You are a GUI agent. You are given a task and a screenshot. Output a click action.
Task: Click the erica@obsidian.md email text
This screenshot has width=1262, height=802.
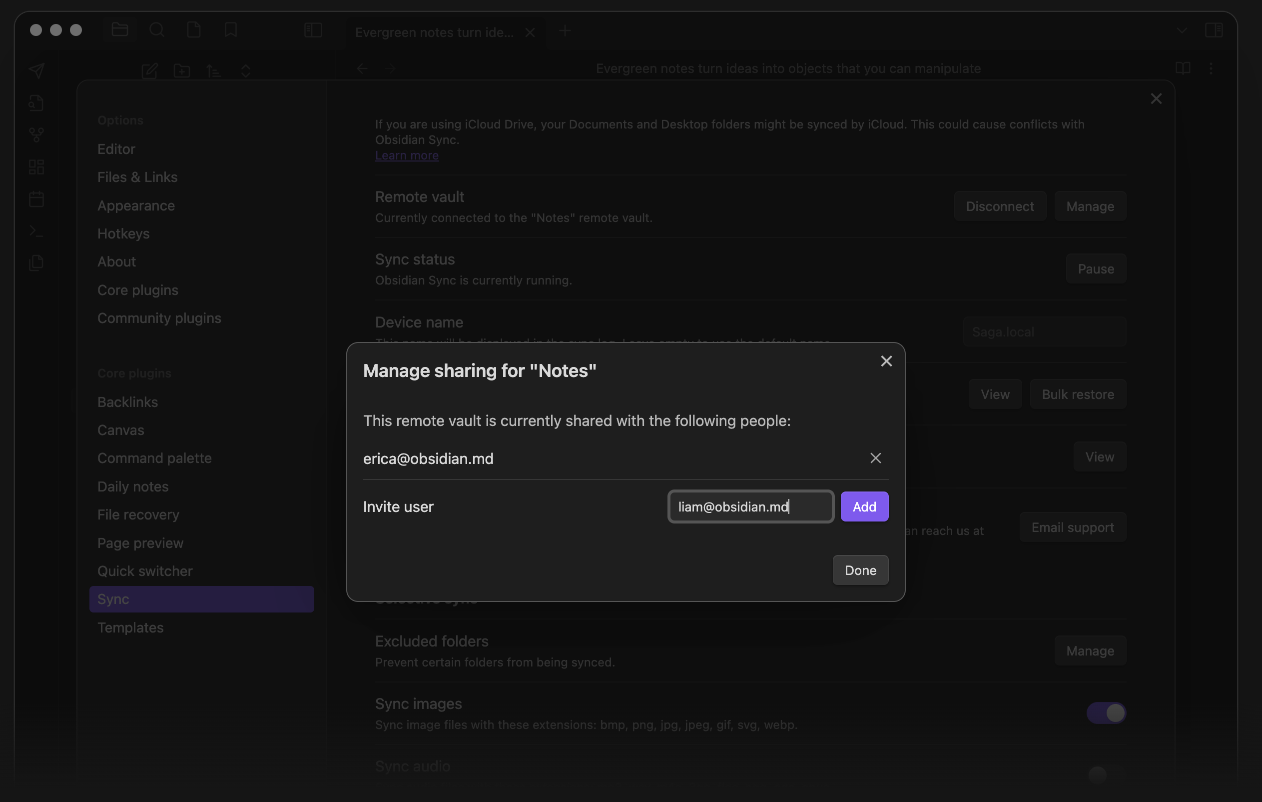pyautogui.click(x=428, y=458)
